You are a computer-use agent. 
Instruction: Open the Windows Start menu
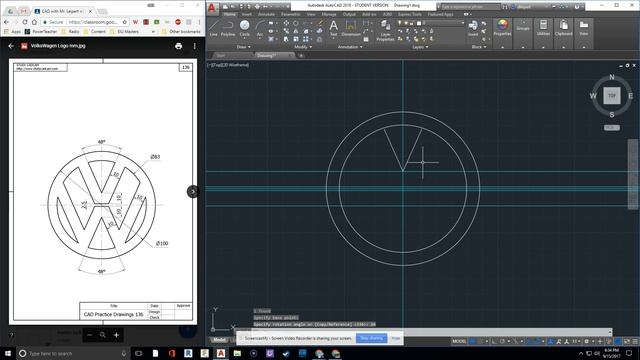click(8, 353)
